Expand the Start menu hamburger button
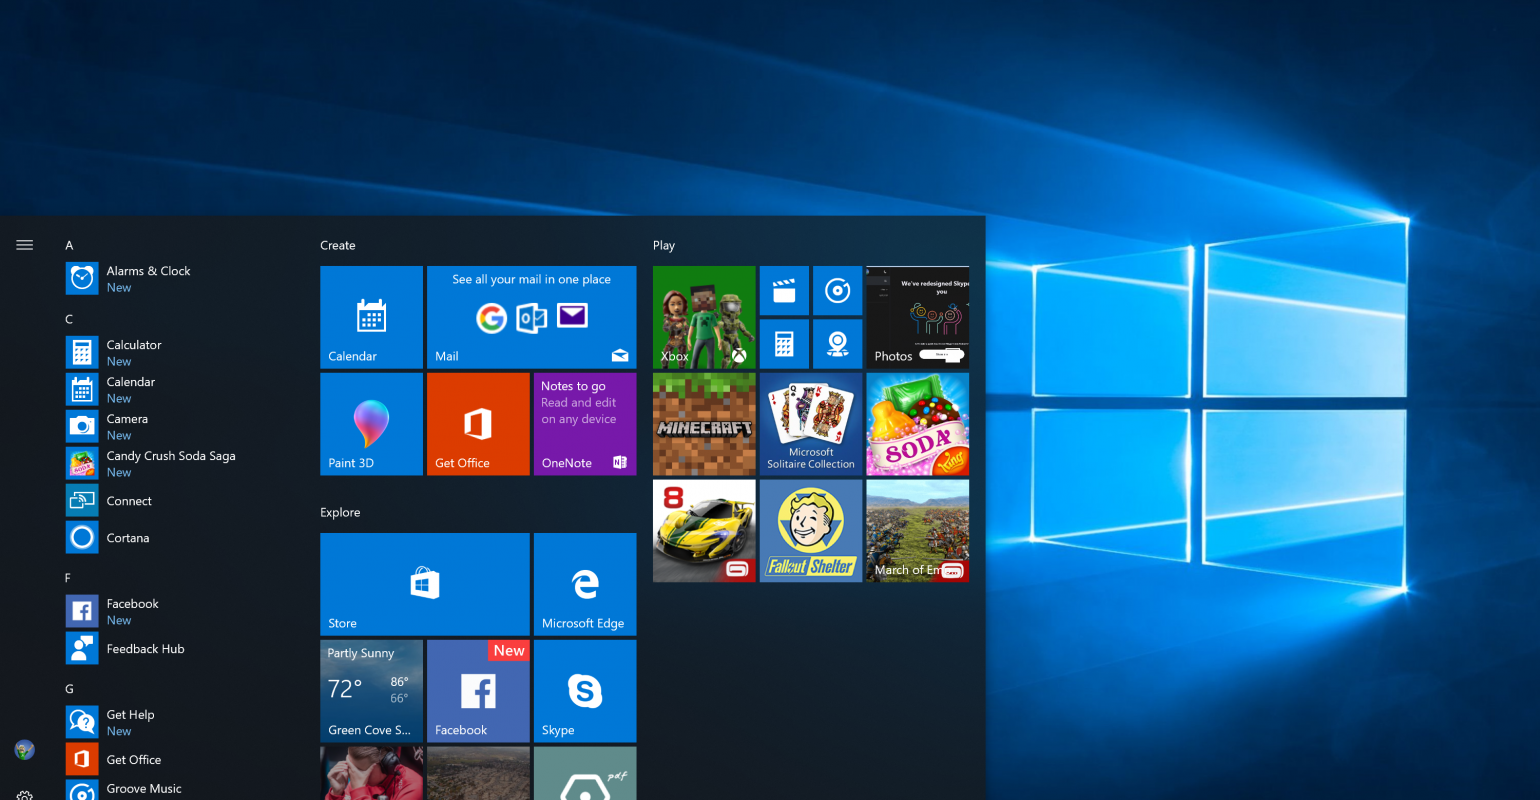This screenshot has width=1540, height=800. point(25,245)
